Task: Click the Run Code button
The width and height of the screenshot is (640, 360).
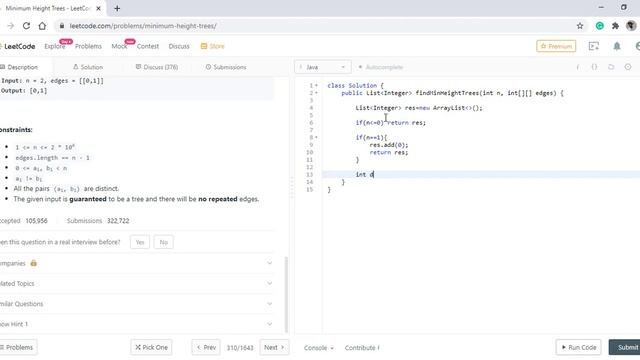Action: tap(578, 347)
